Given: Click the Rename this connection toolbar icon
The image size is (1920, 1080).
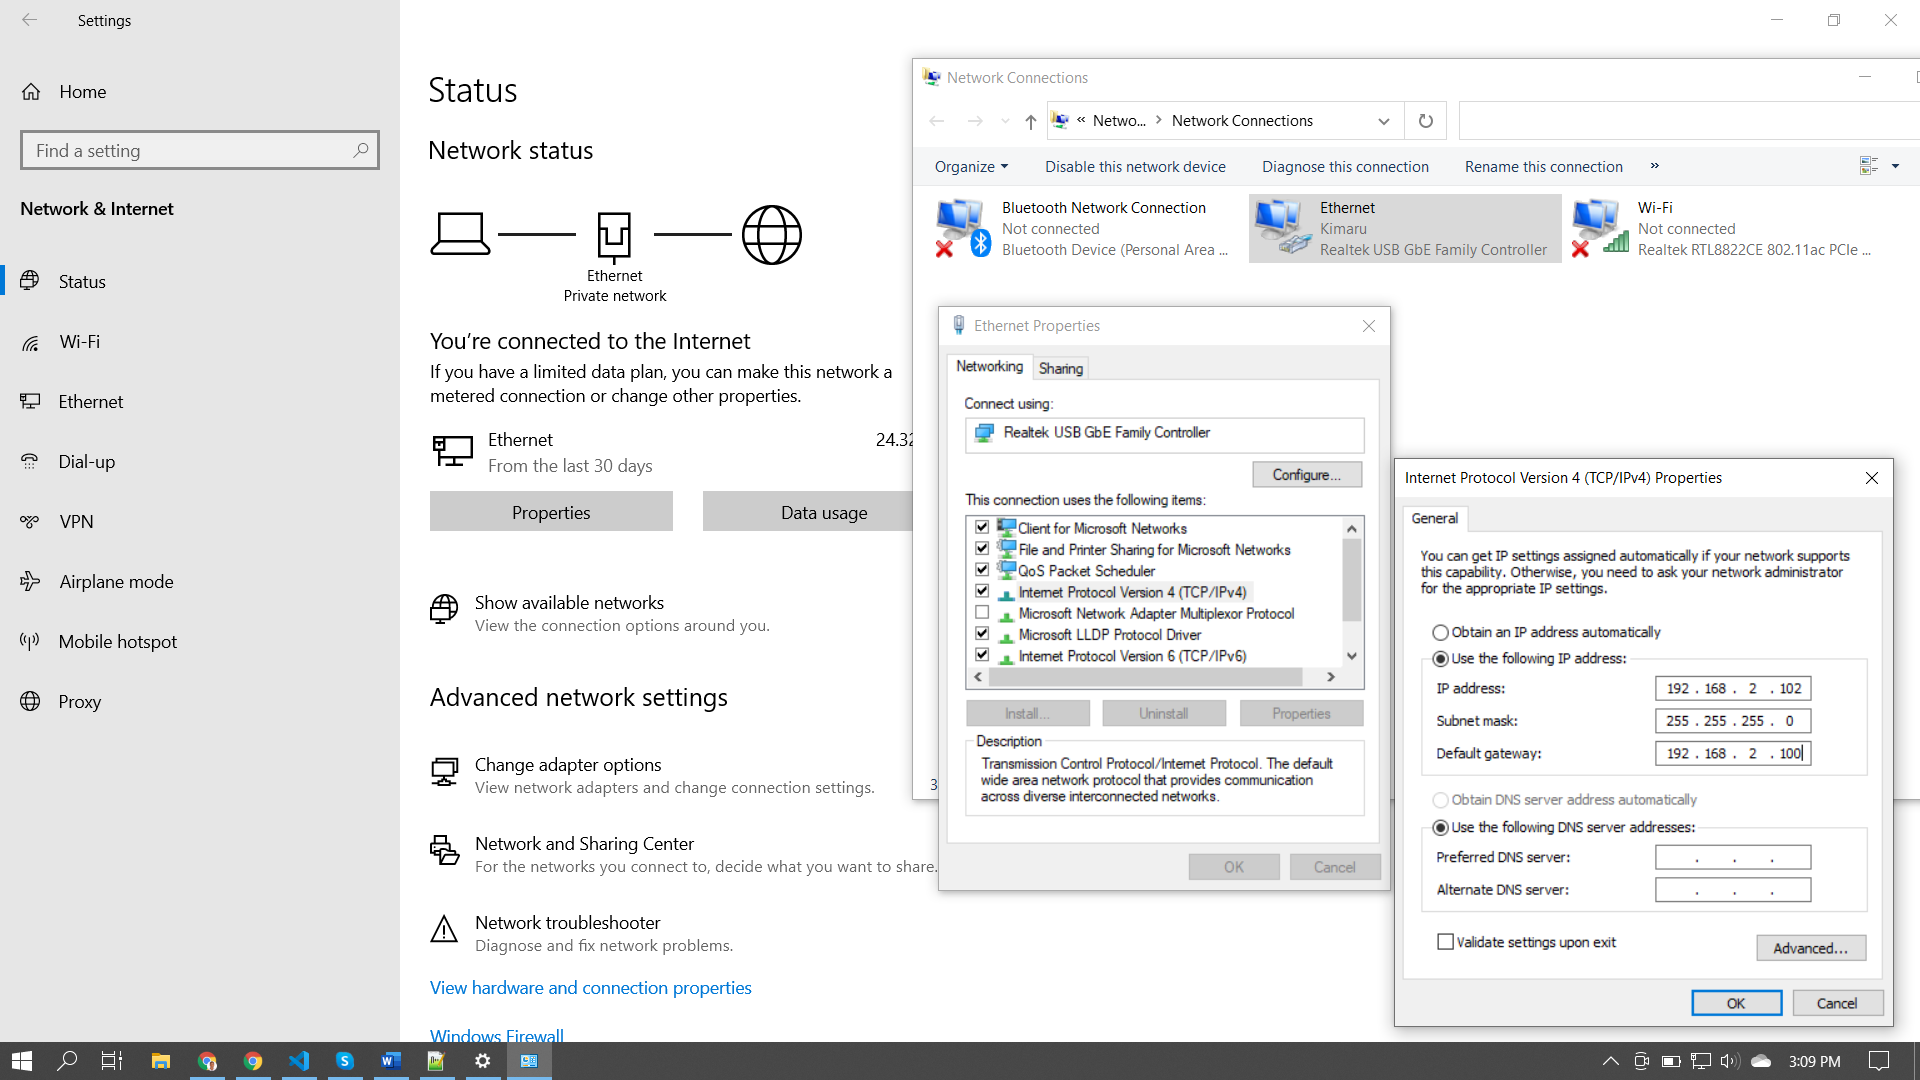Looking at the screenshot, I should point(1543,166).
